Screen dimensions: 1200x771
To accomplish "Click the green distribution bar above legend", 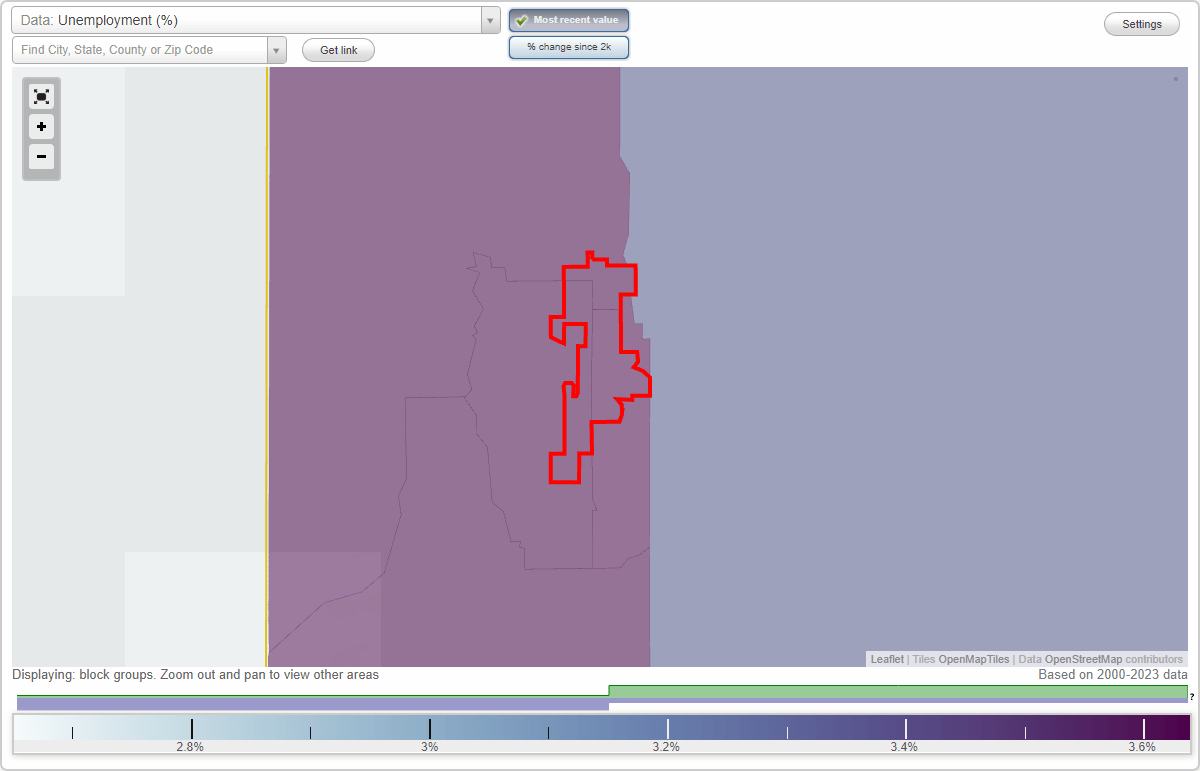I will (898, 691).
